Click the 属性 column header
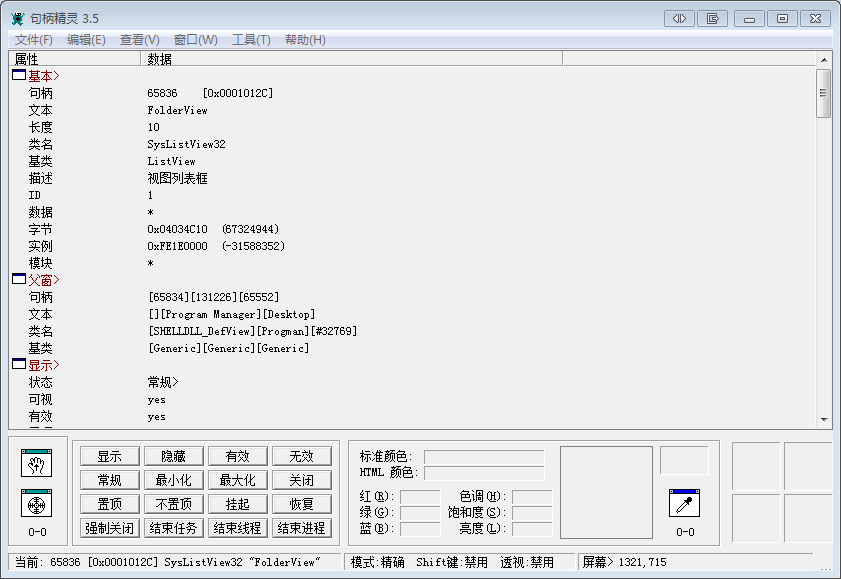 tap(75, 59)
